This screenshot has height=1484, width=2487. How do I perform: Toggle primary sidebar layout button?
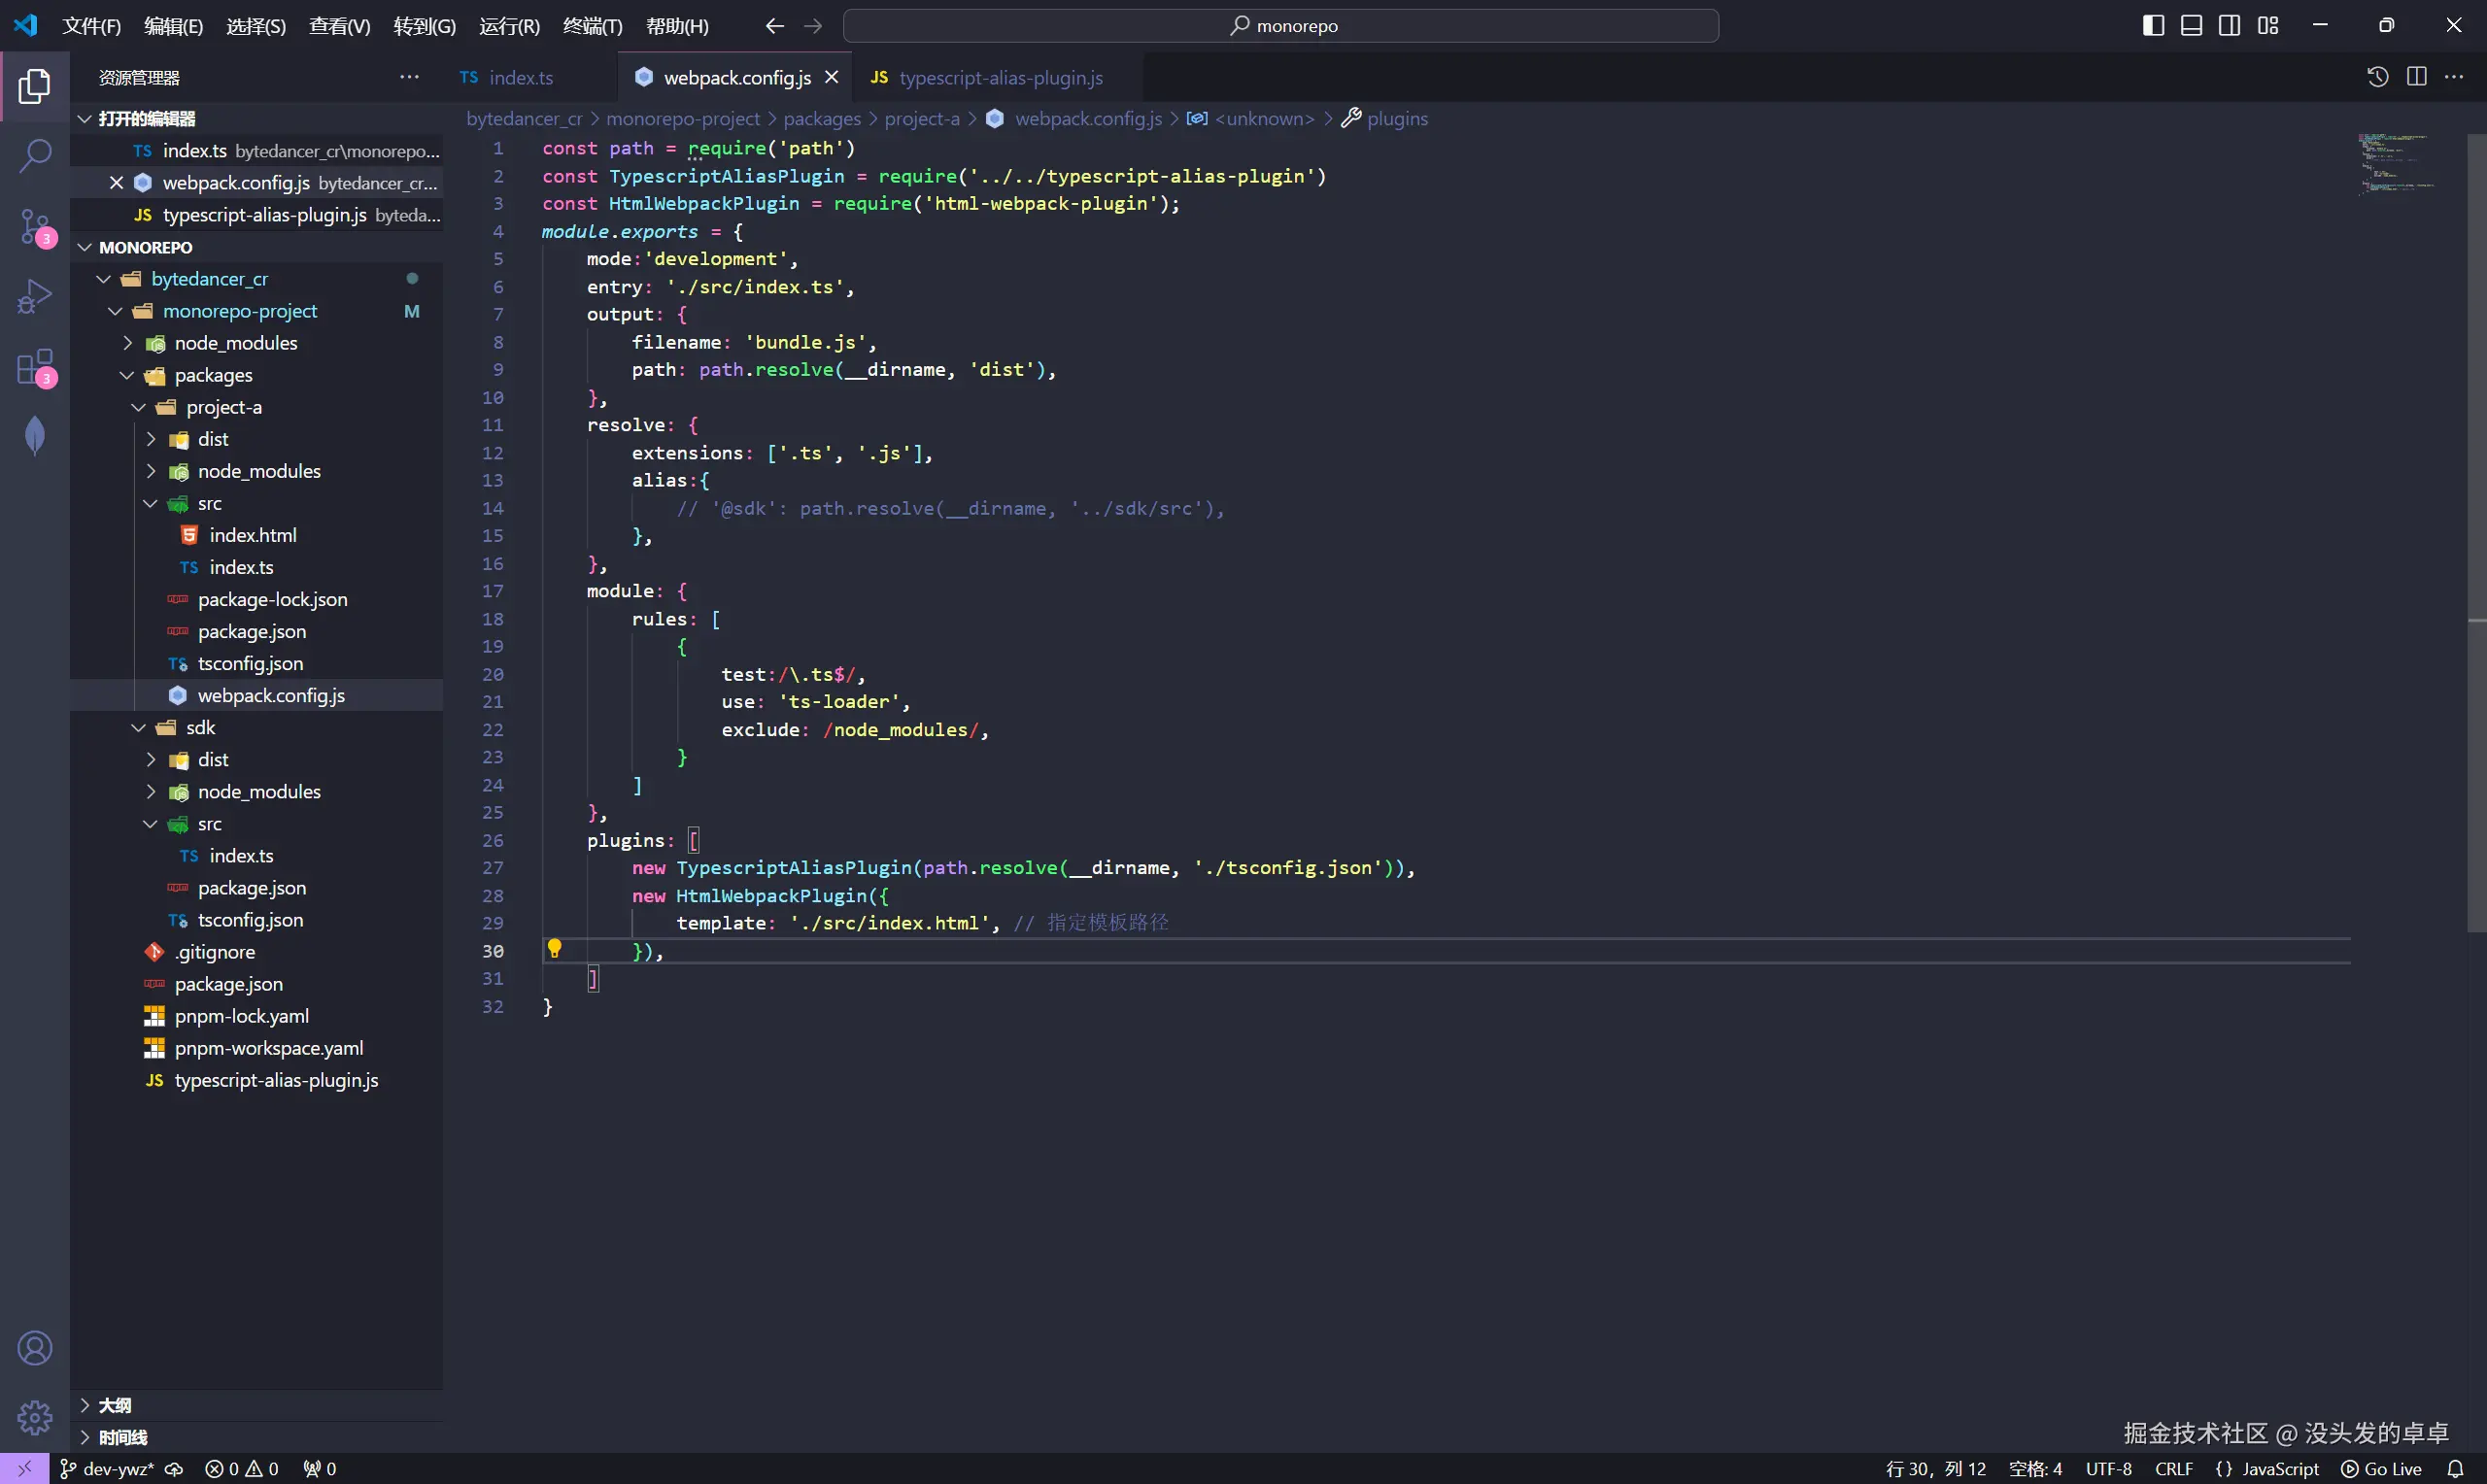2153,26
